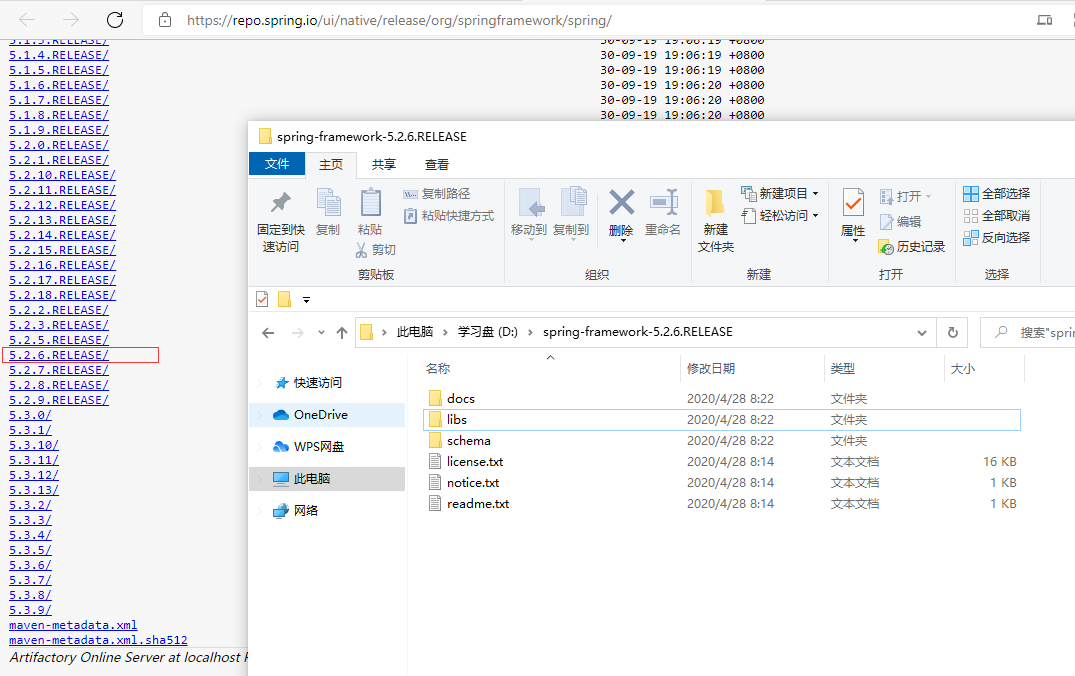Click Cut scissors icon
Viewport: 1075px width, 676px height.
pyautogui.click(x=361, y=250)
